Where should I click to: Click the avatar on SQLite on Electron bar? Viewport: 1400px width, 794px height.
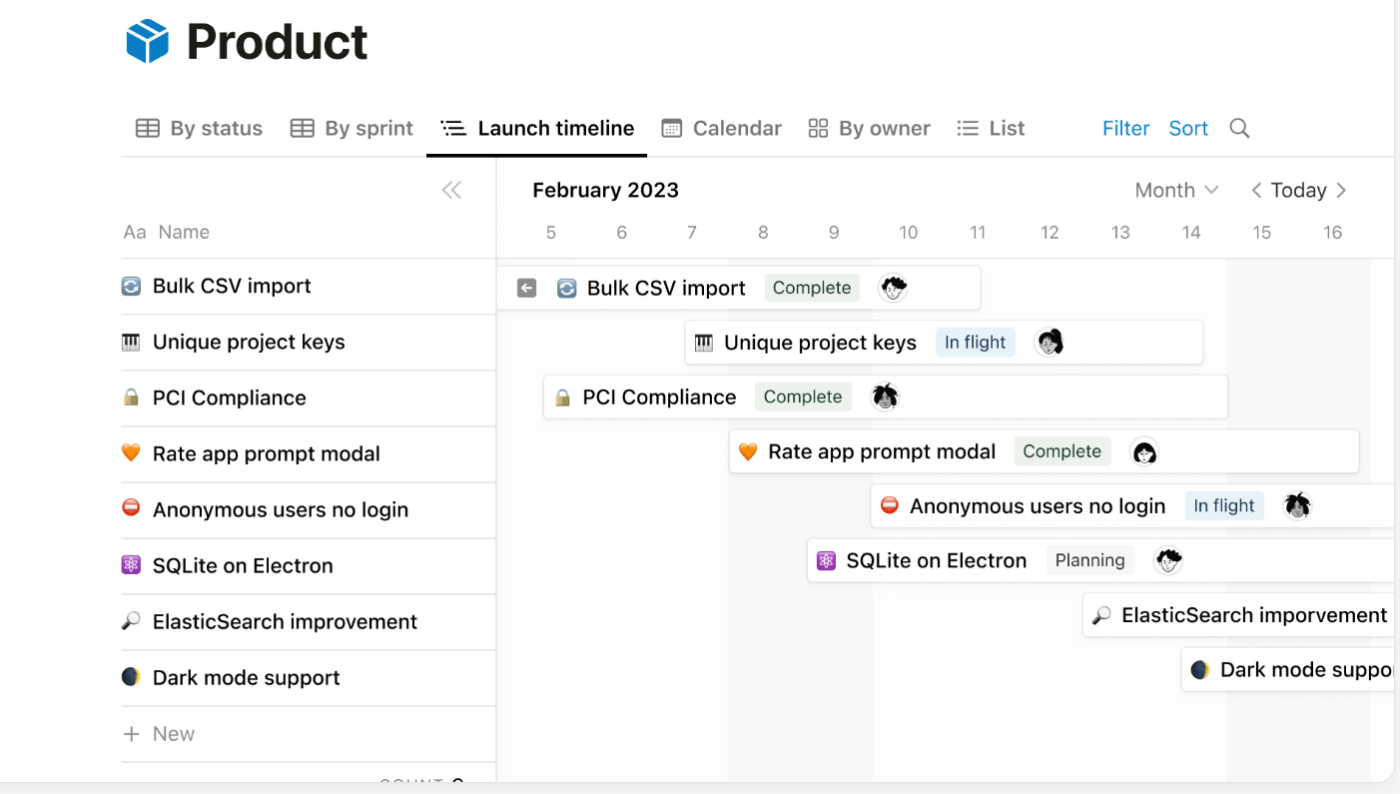point(1168,560)
